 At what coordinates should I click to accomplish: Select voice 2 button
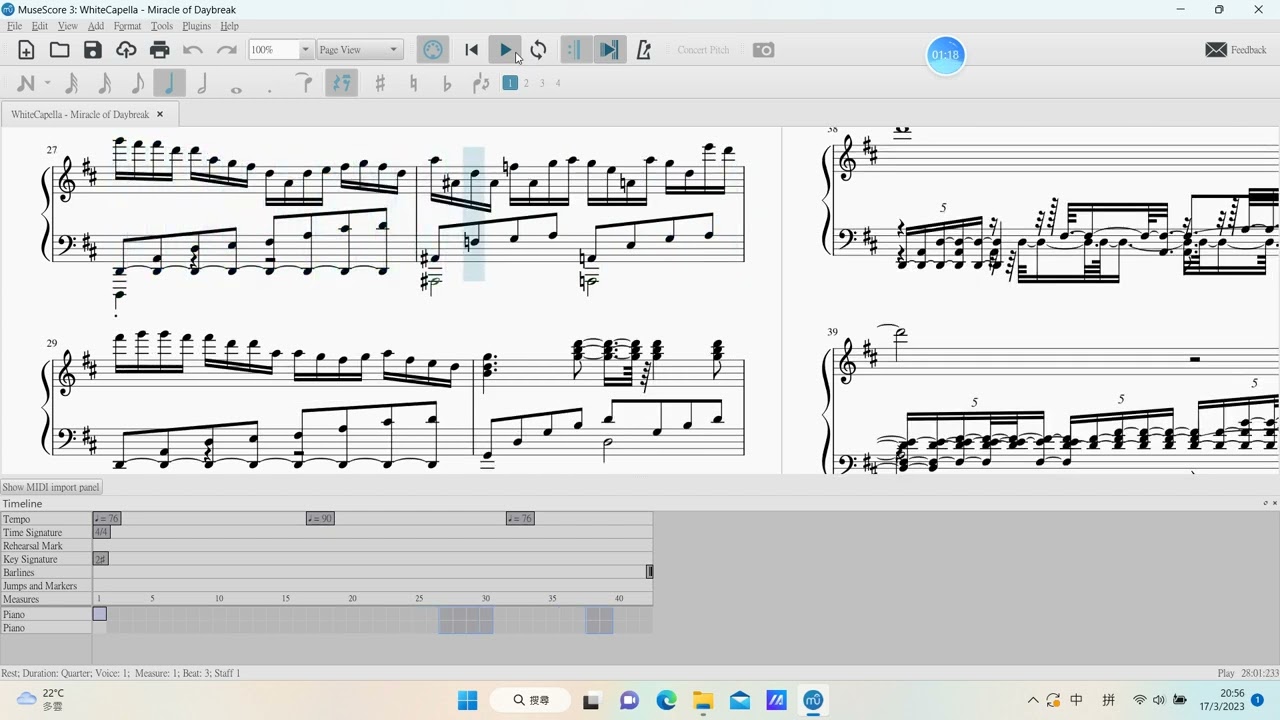[526, 83]
